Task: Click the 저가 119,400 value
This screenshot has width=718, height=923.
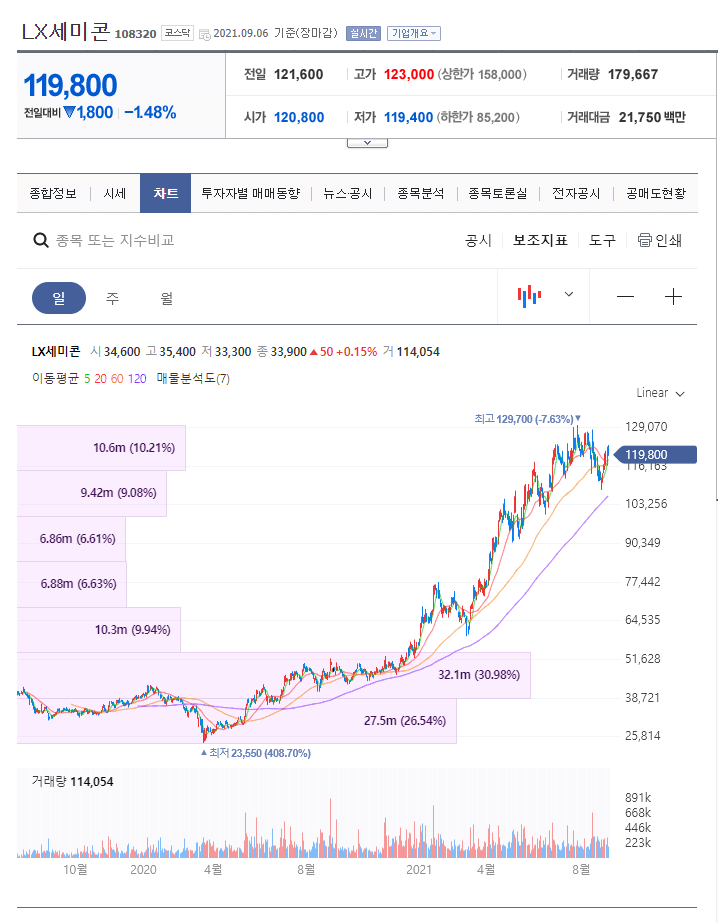Action: coord(408,117)
